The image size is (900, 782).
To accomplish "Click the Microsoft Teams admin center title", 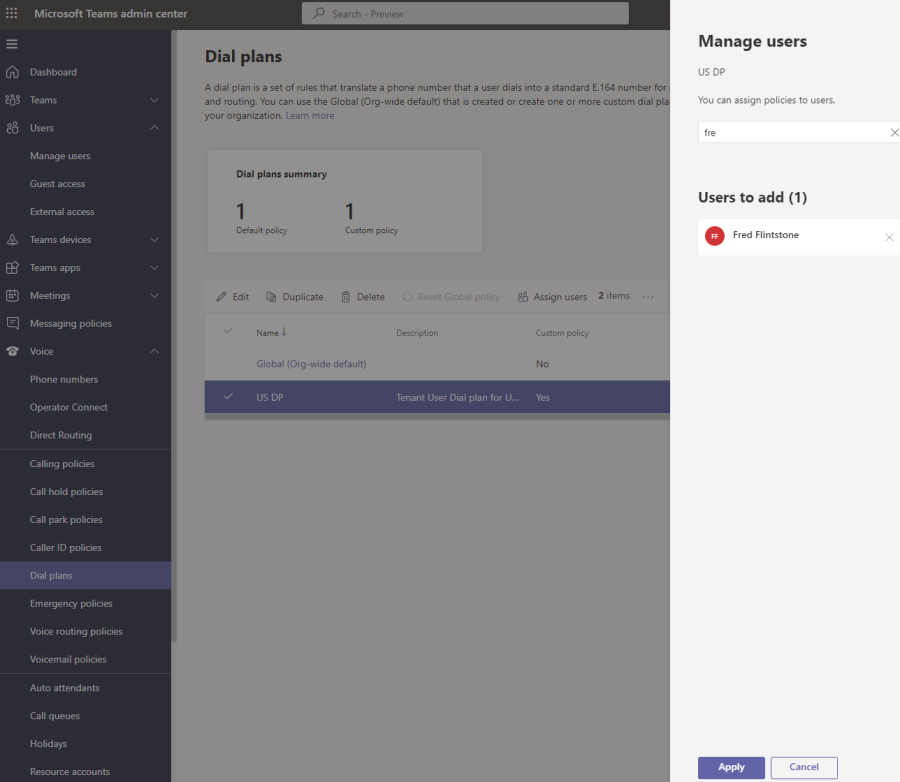I will click(111, 13).
